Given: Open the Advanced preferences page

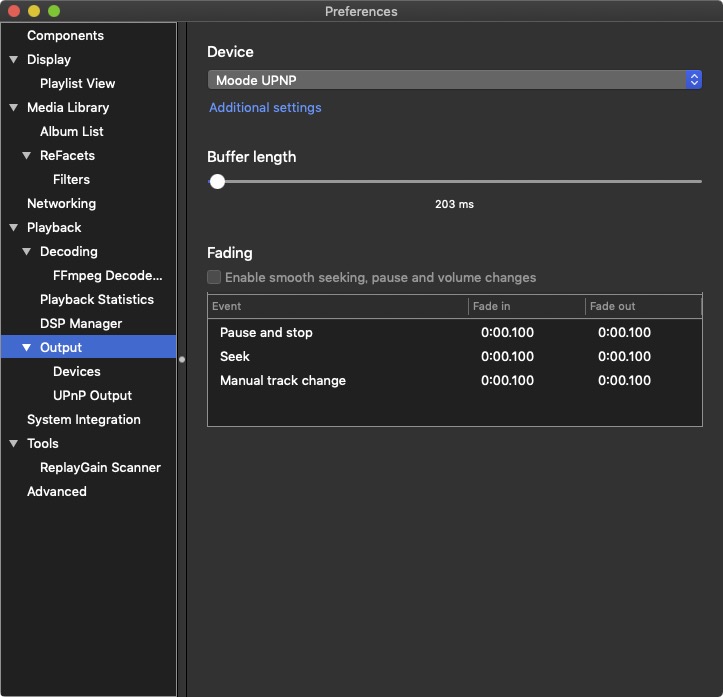Looking at the screenshot, I should (57, 492).
